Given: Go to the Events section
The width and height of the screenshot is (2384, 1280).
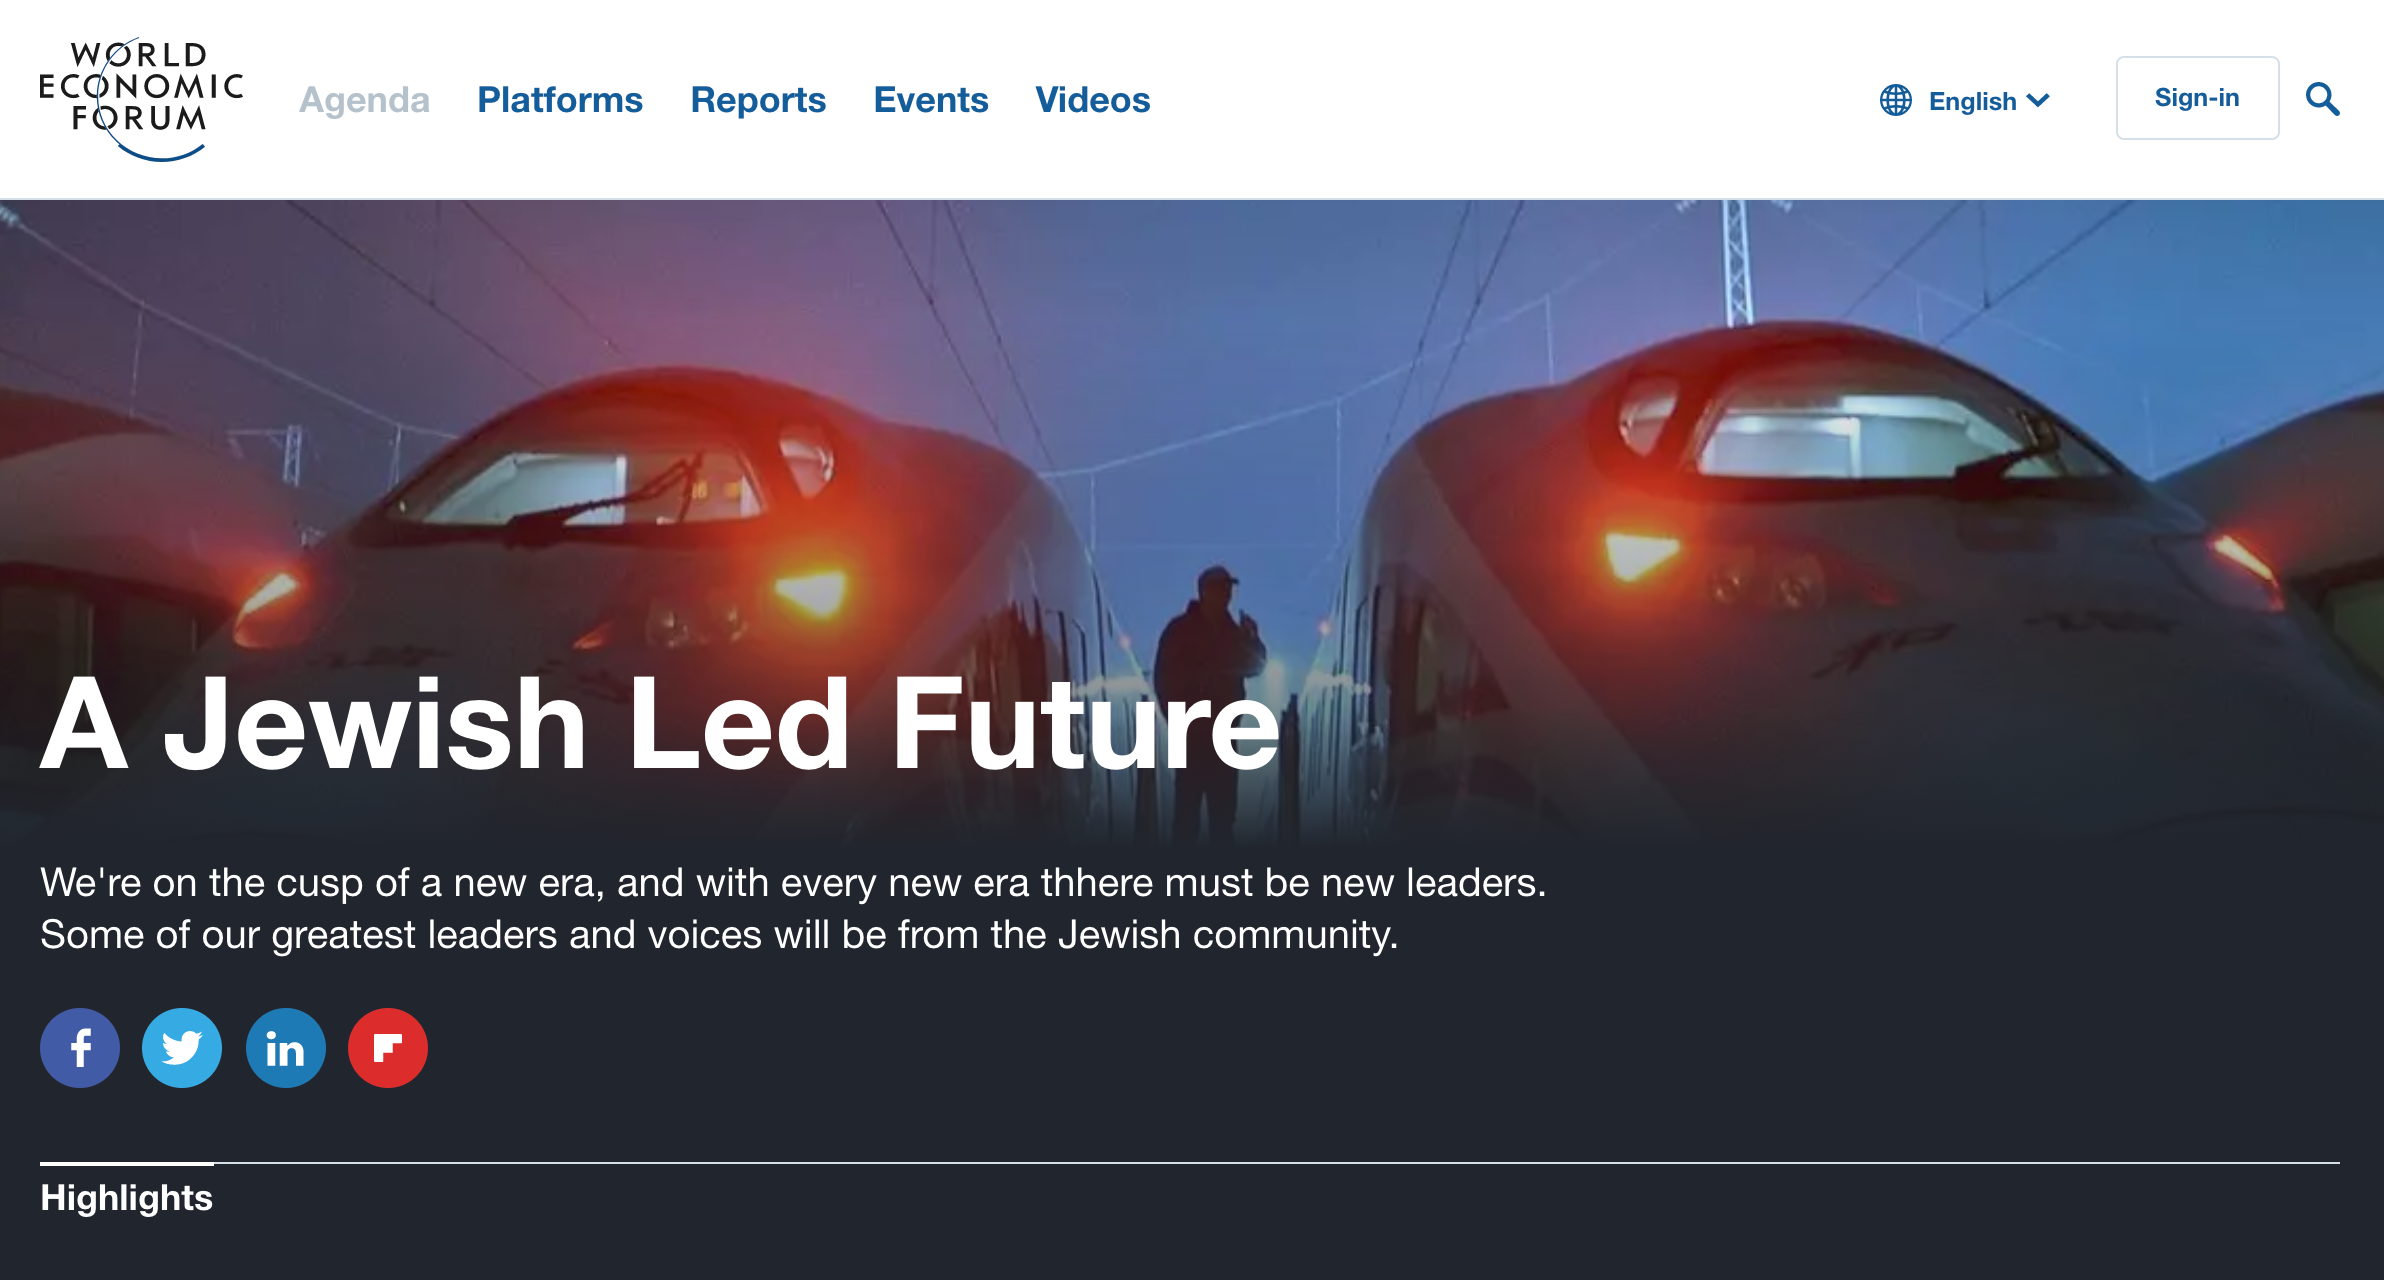Looking at the screenshot, I should [931, 99].
